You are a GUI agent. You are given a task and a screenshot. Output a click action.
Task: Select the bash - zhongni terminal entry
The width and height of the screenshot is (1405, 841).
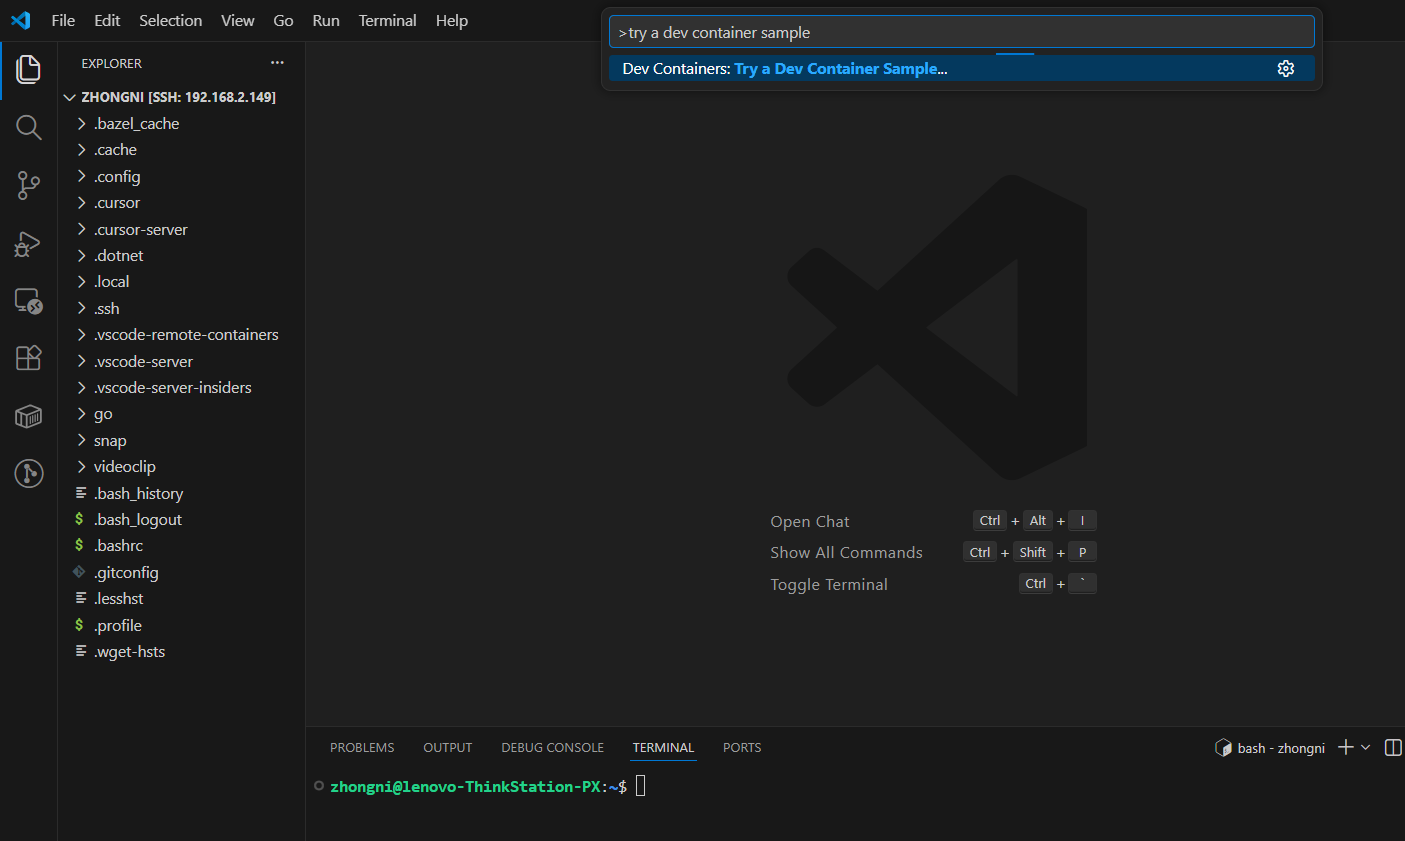tap(1270, 748)
